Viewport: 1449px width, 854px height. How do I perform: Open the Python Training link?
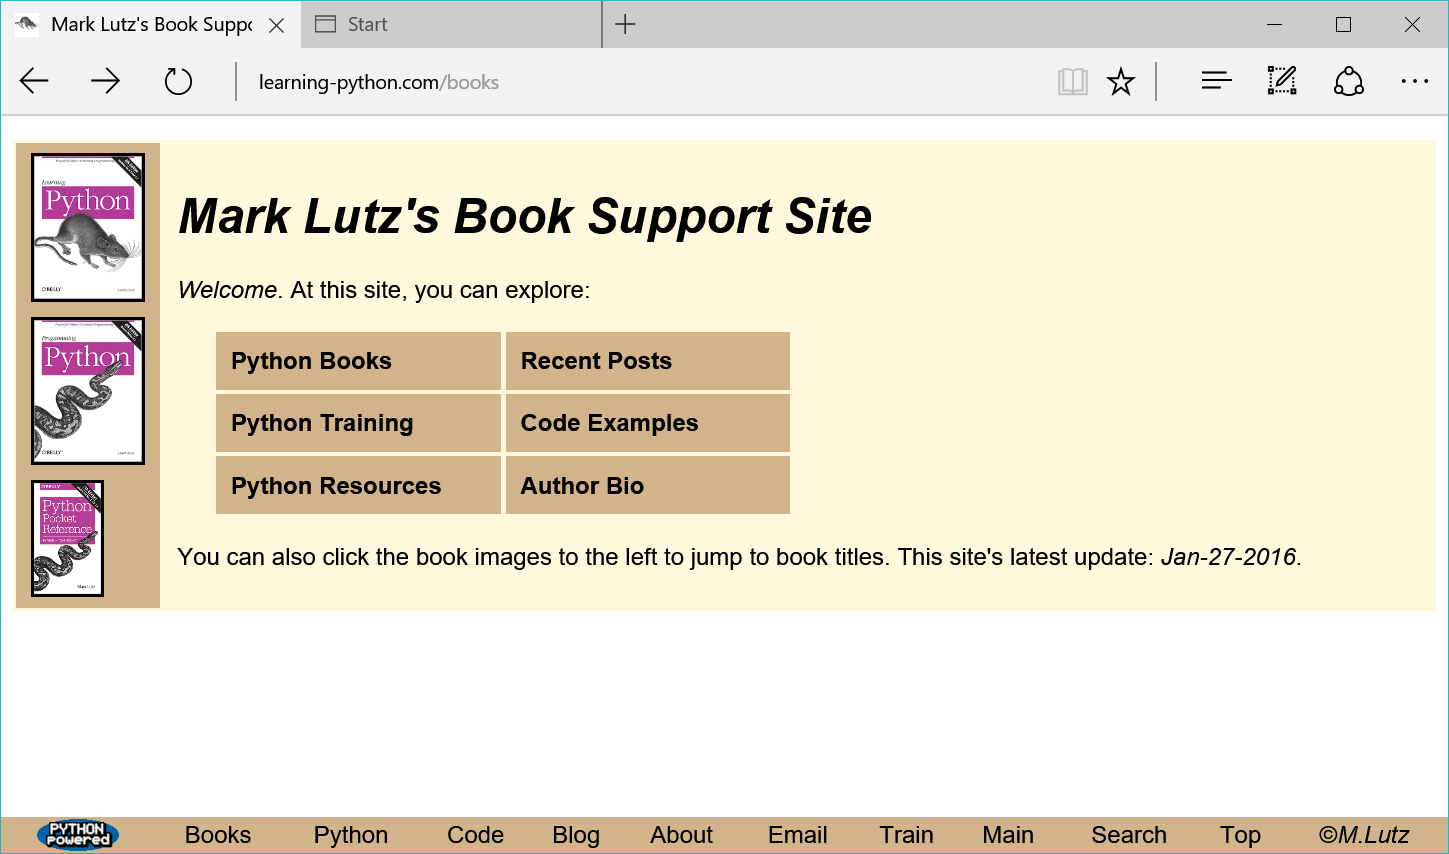point(358,423)
